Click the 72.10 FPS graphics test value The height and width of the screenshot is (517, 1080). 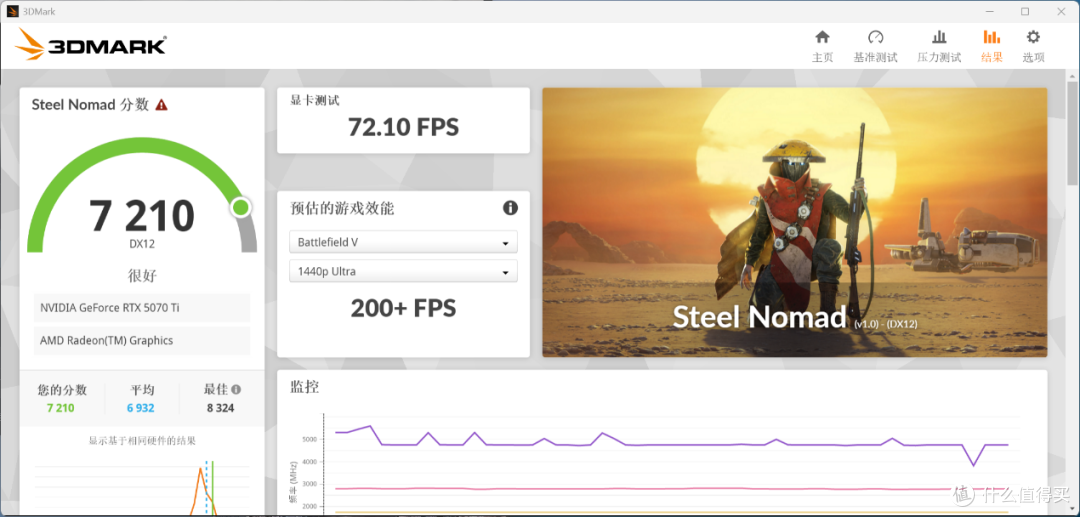tap(403, 127)
